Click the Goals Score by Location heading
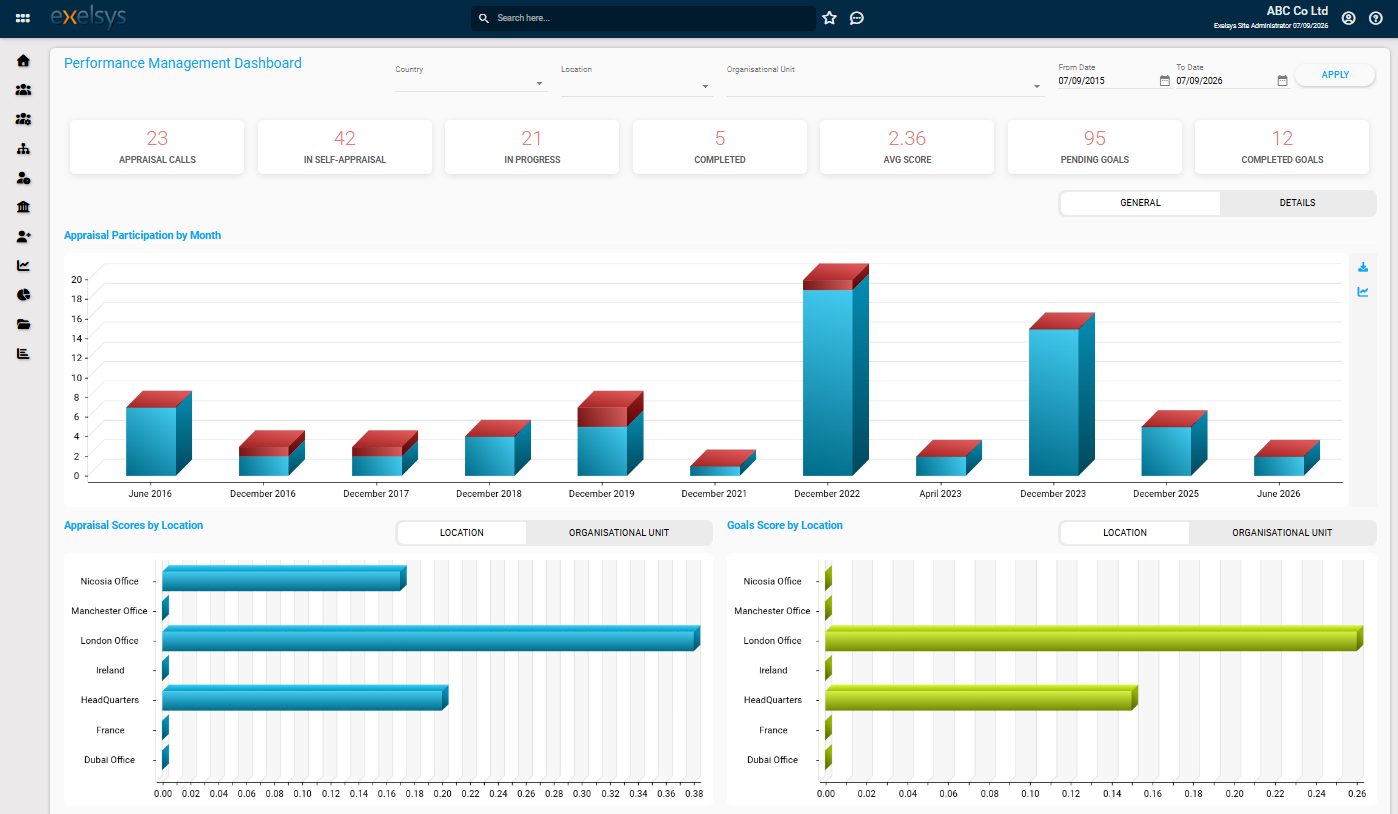 coord(785,525)
